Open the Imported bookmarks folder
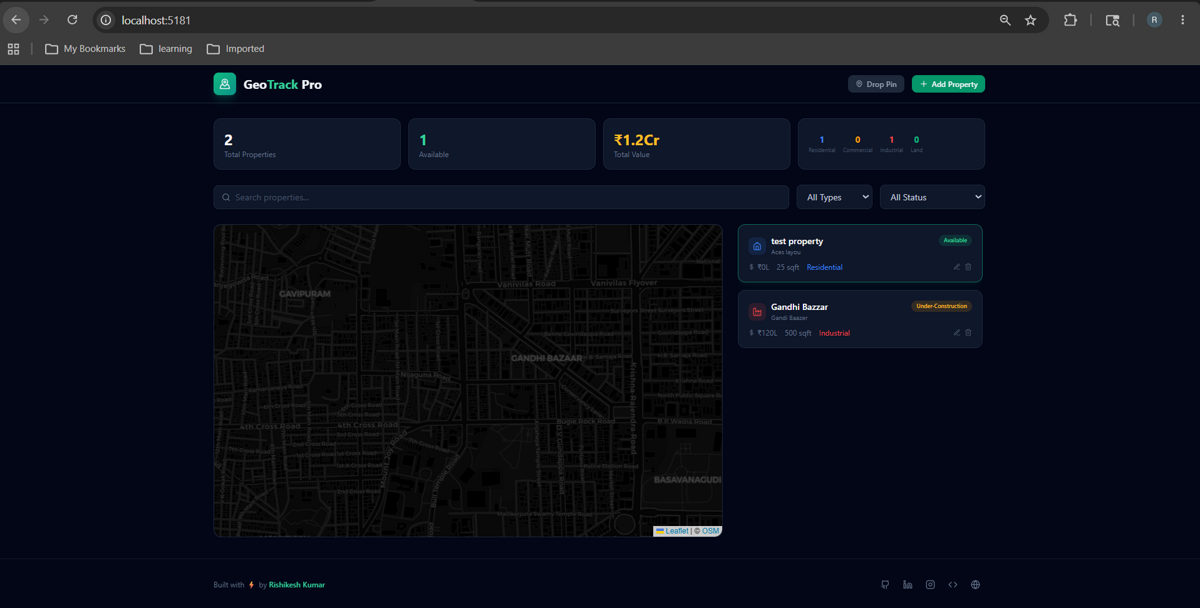Viewport: 1200px width, 608px height. point(235,48)
